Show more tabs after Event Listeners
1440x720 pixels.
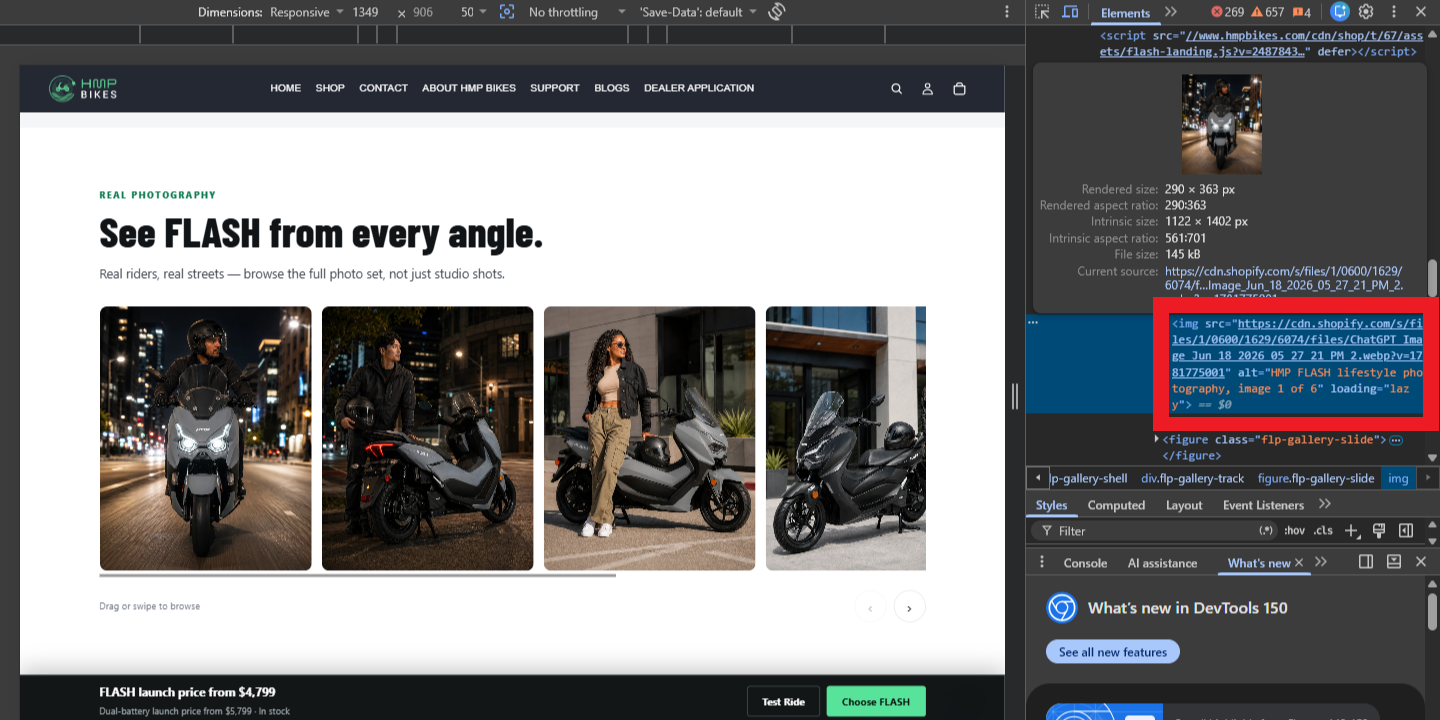[1325, 504]
